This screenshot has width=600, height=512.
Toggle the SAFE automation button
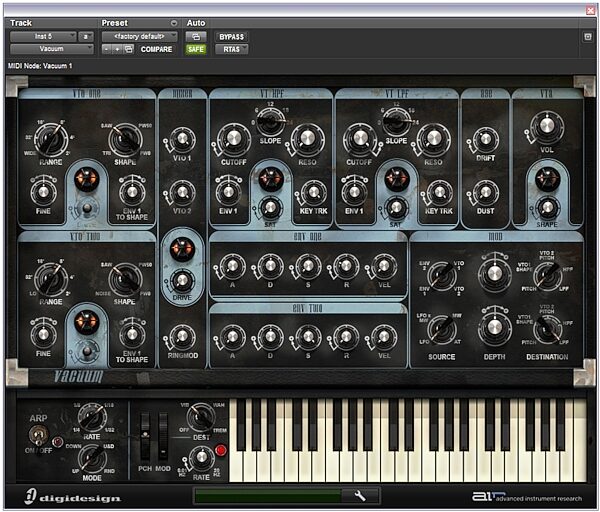point(196,49)
